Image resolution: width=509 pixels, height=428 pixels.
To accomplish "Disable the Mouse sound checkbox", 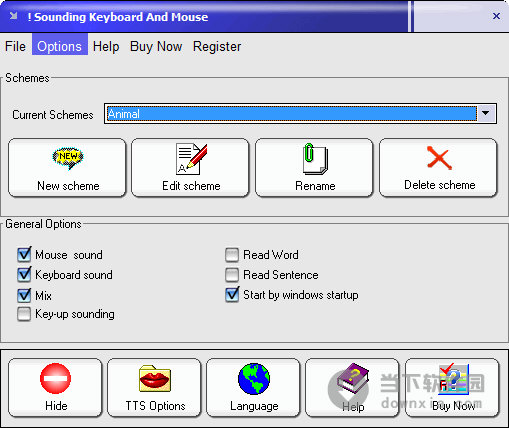I will tap(24, 255).
